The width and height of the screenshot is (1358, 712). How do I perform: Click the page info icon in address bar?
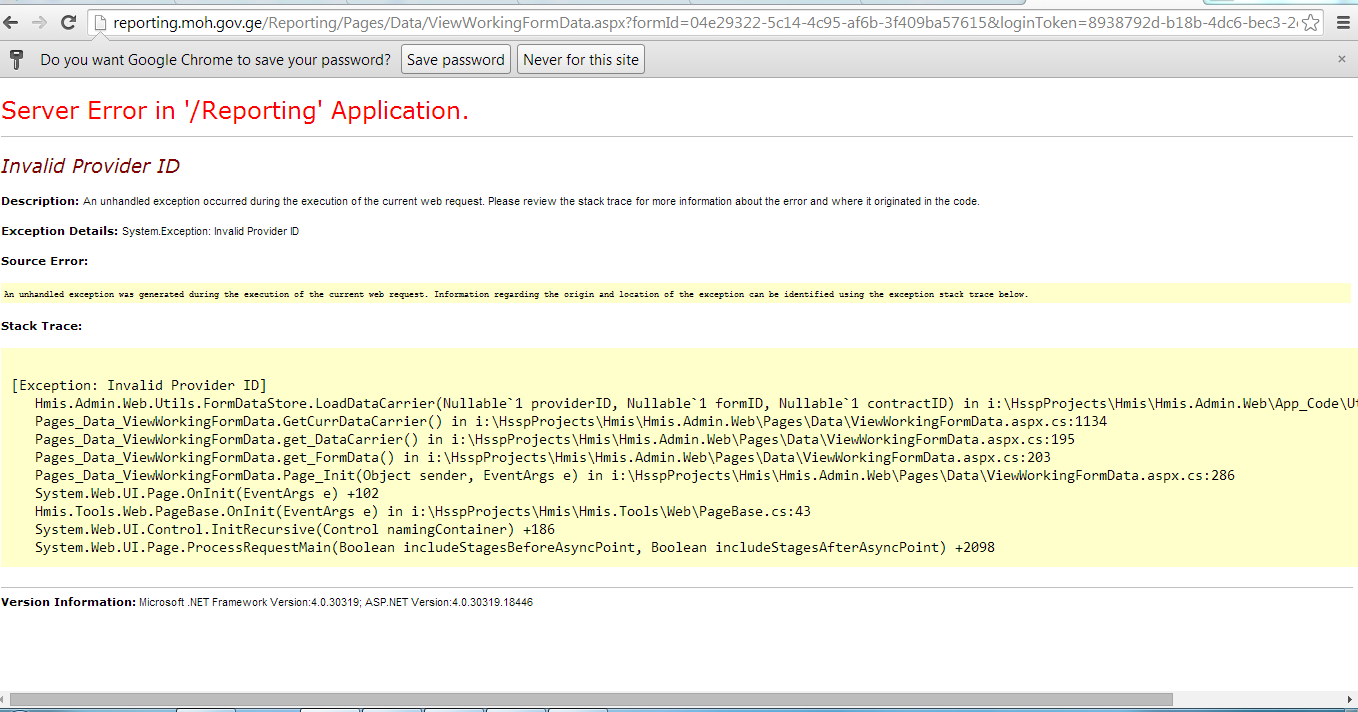point(102,22)
